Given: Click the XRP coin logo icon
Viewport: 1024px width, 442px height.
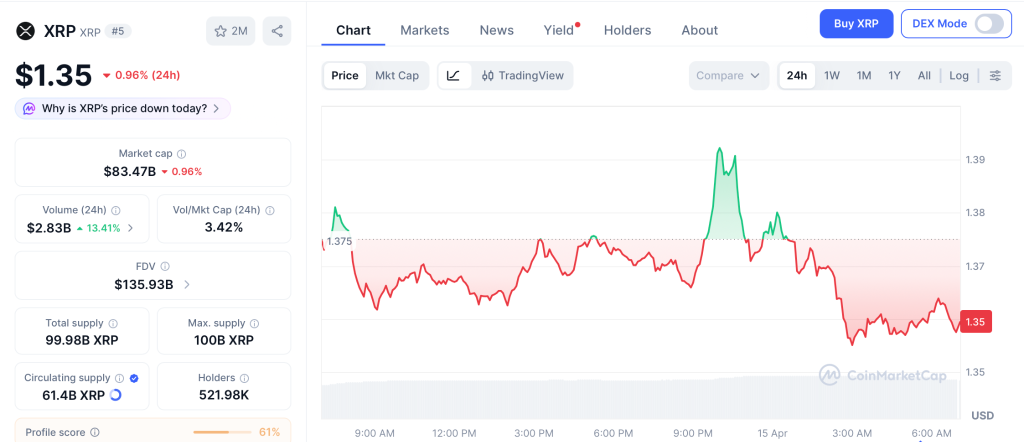Looking at the screenshot, I should [x=26, y=31].
